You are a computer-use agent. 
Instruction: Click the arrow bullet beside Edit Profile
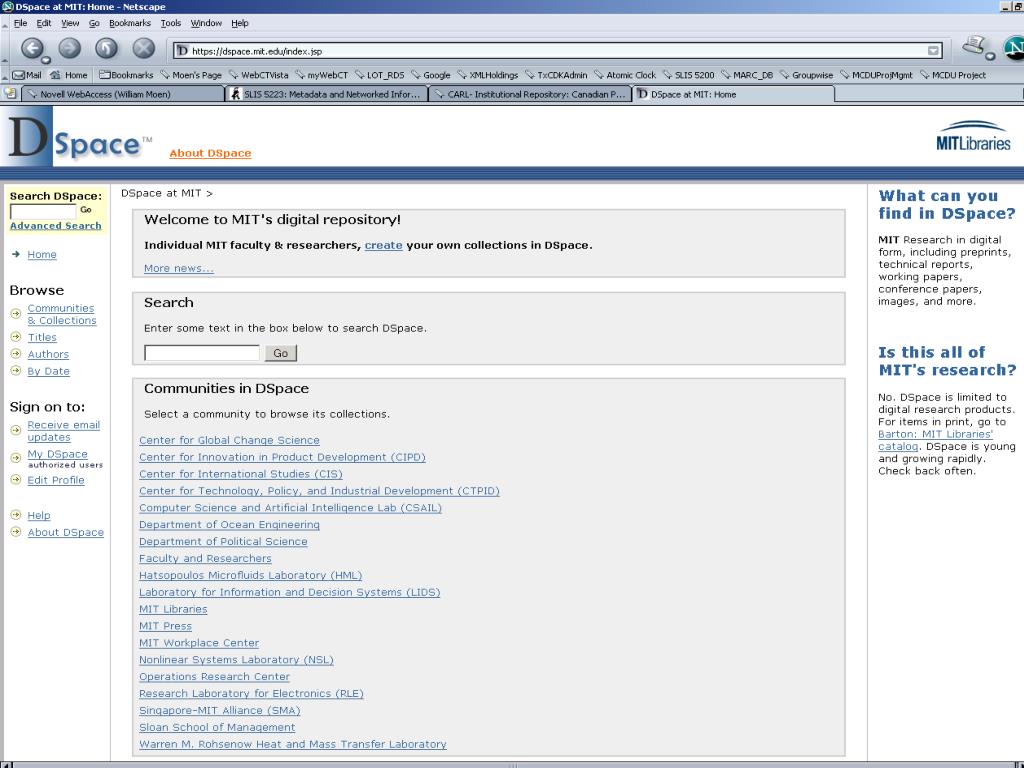(x=16, y=480)
